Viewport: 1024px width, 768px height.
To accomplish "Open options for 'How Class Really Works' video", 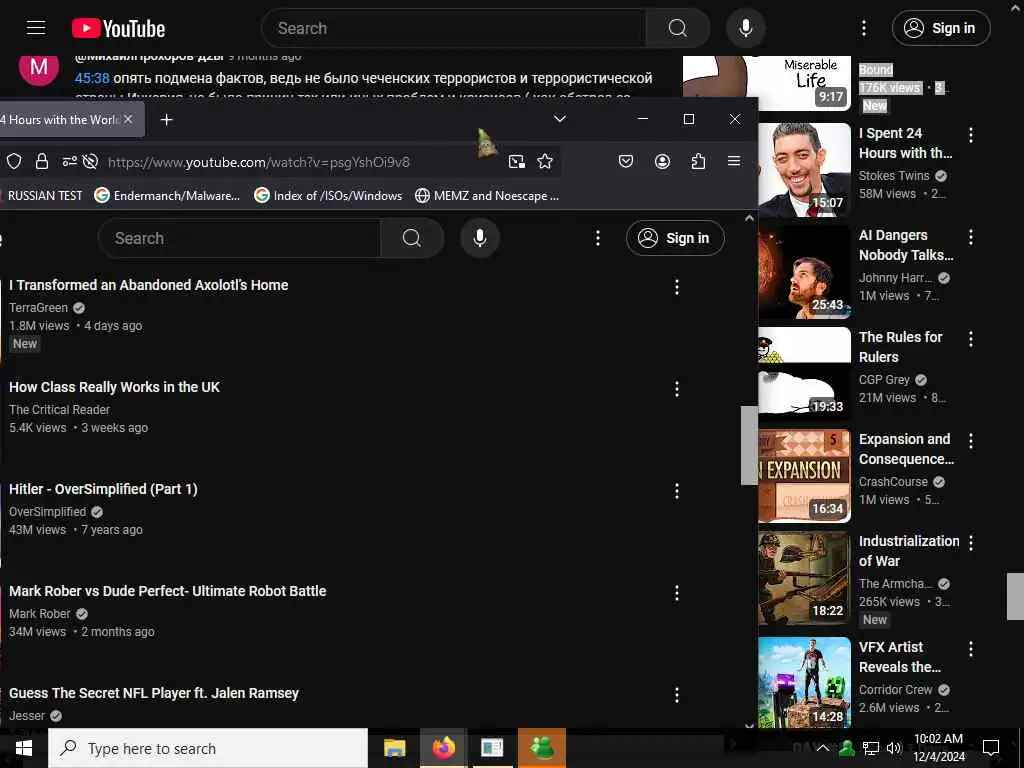I will click(x=677, y=389).
